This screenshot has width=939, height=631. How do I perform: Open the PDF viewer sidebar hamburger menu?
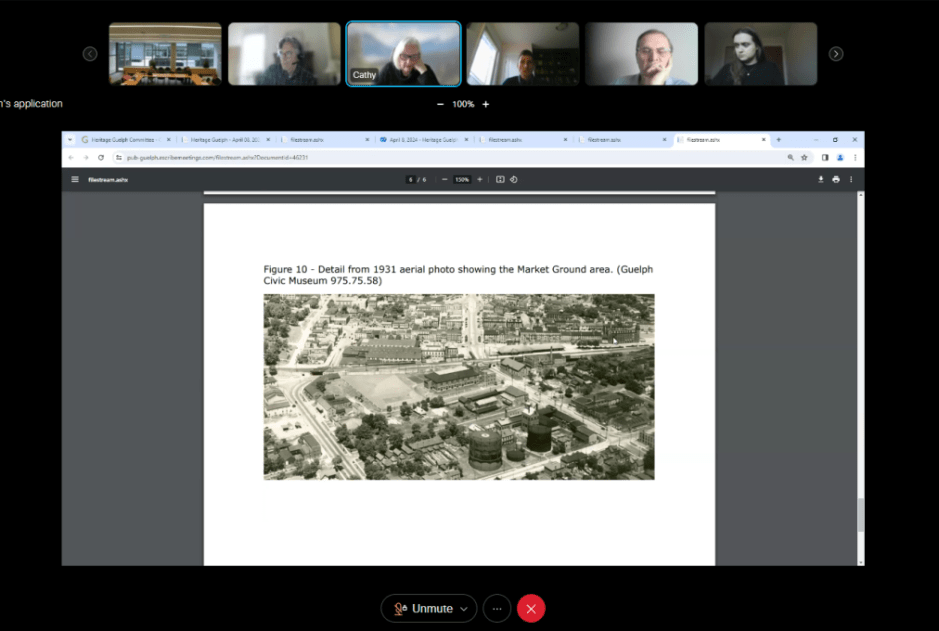coord(75,180)
